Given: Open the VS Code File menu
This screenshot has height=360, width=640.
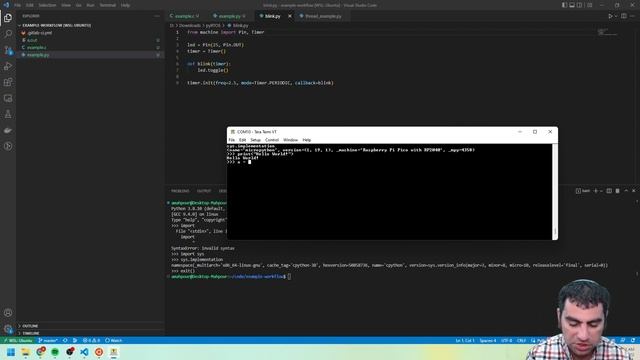Looking at the screenshot, I should pyautogui.click(x=18, y=5).
